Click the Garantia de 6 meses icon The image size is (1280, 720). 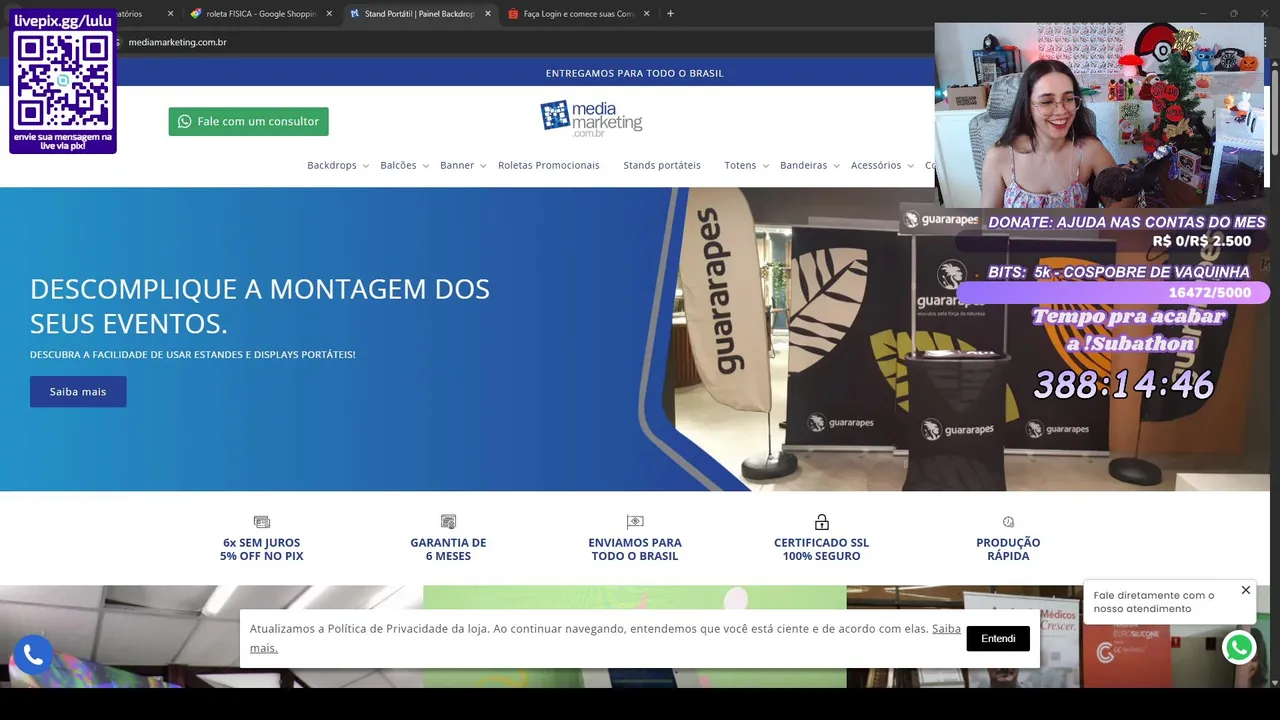(448, 522)
